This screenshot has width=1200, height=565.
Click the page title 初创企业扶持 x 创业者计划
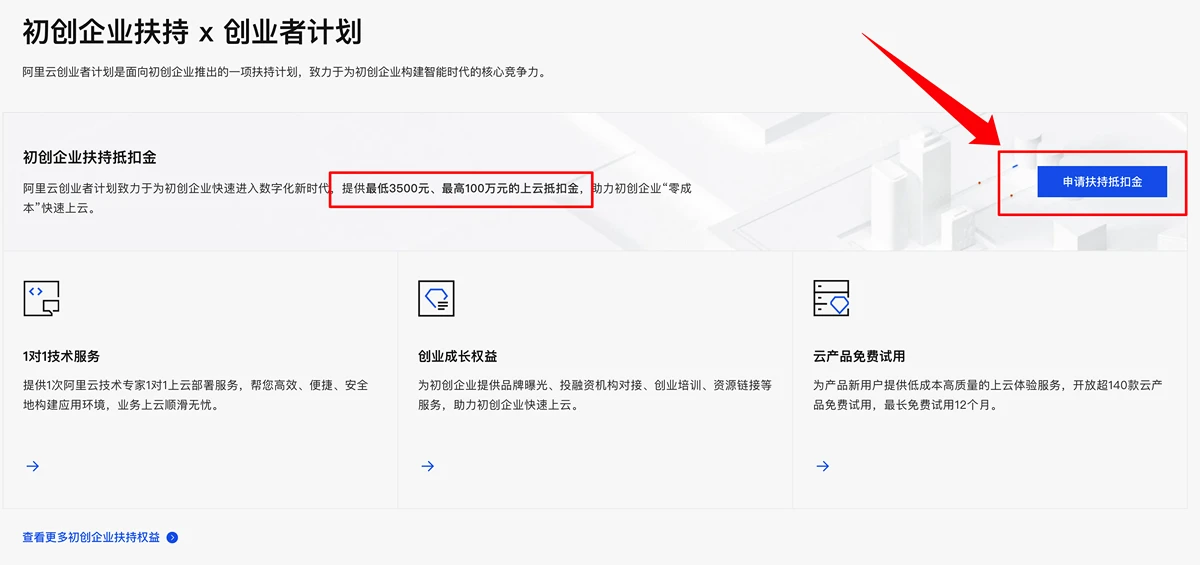(x=192, y=32)
